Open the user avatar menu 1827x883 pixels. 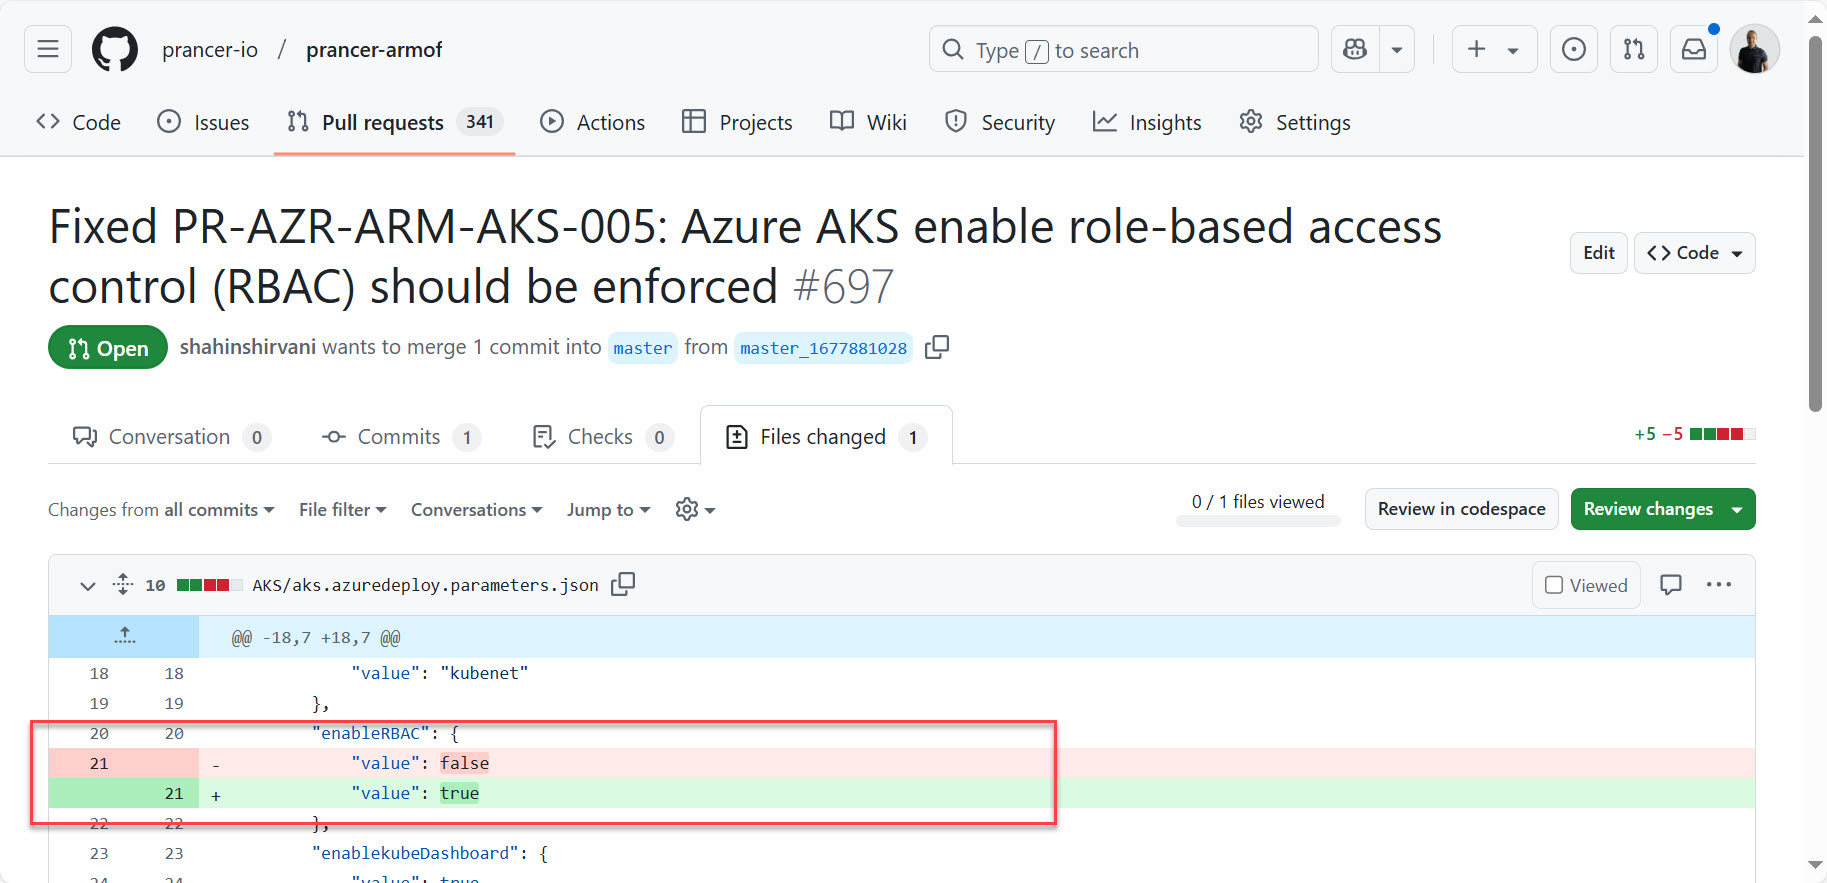pos(1755,49)
